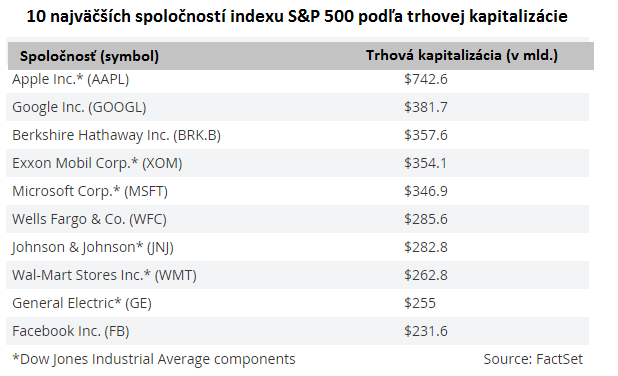Select the Facebook Inc. (FB) row
The image size is (618, 376).
click(x=298, y=331)
